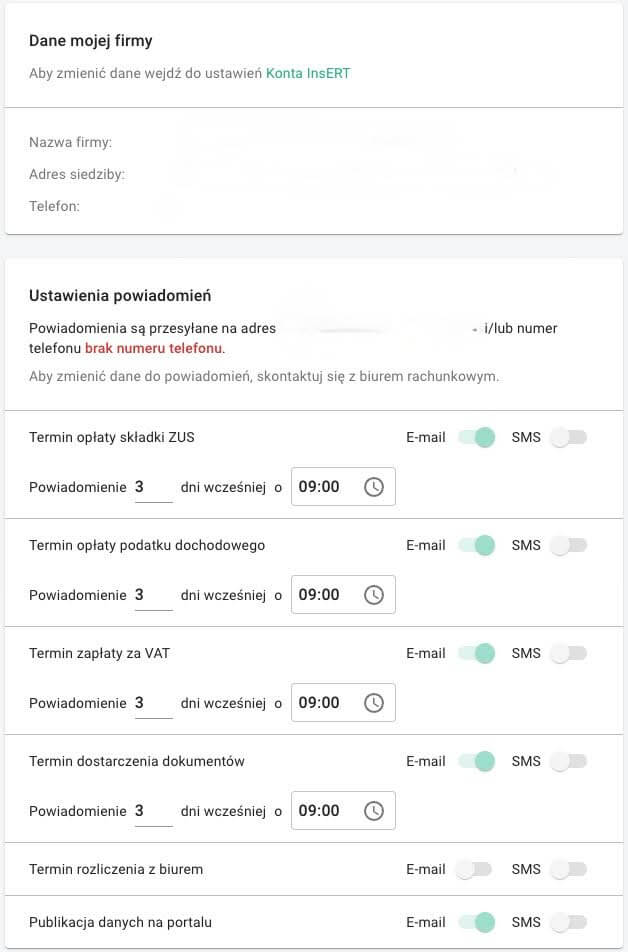Open the Konta InsERT settings link
628x952 pixels.
[x=308, y=73]
